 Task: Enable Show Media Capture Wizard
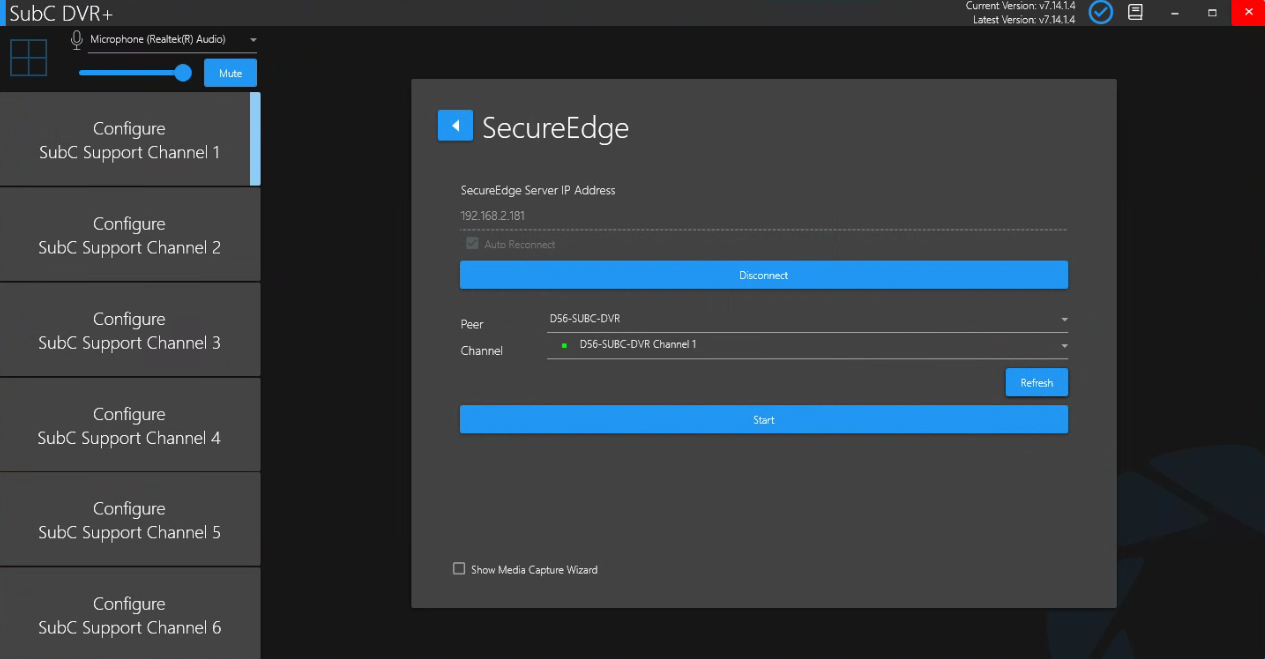(x=459, y=569)
